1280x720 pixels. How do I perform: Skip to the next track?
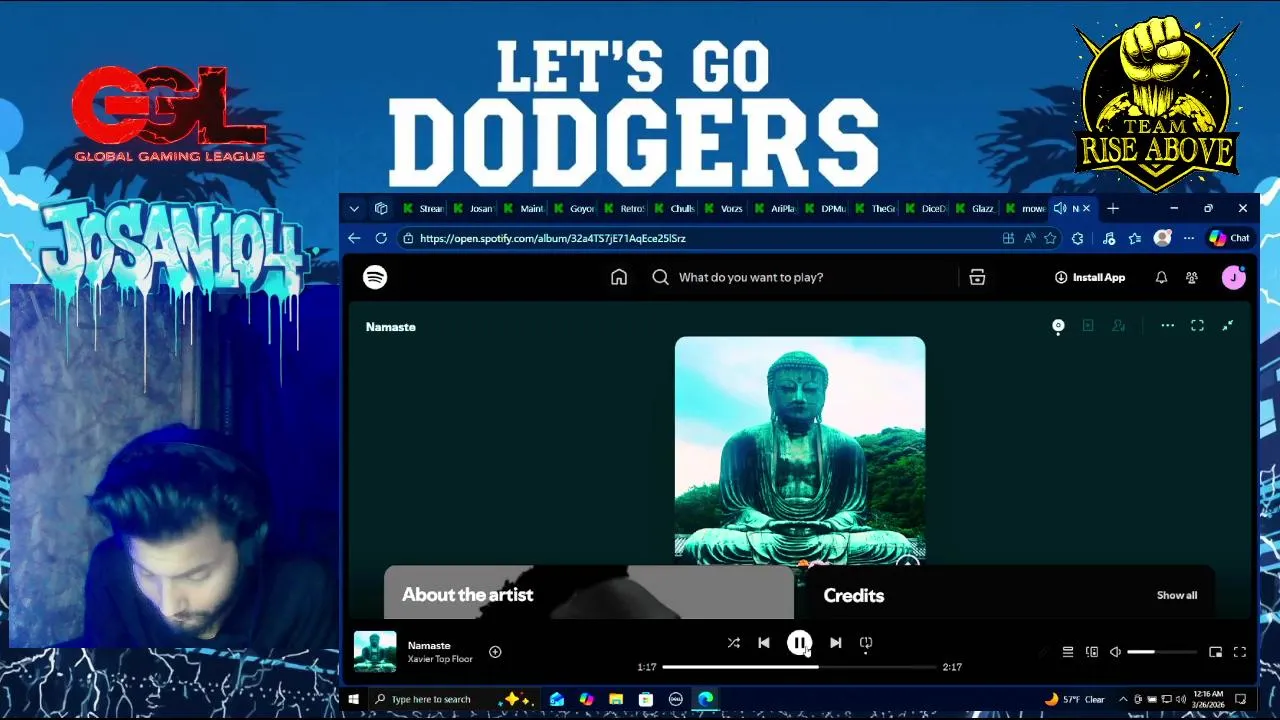(835, 643)
